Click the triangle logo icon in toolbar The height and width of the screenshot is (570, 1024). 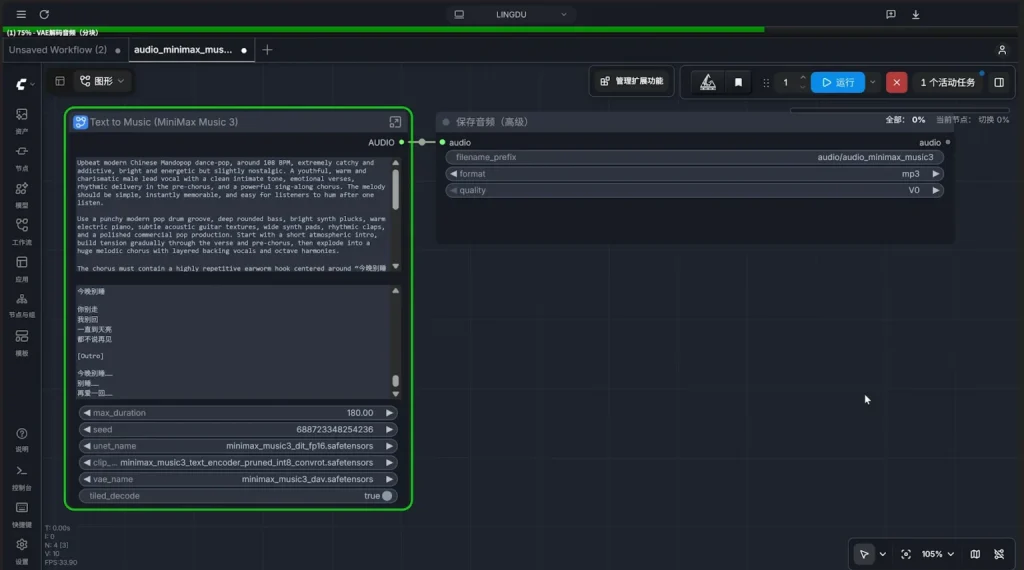[x=708, y=82]
